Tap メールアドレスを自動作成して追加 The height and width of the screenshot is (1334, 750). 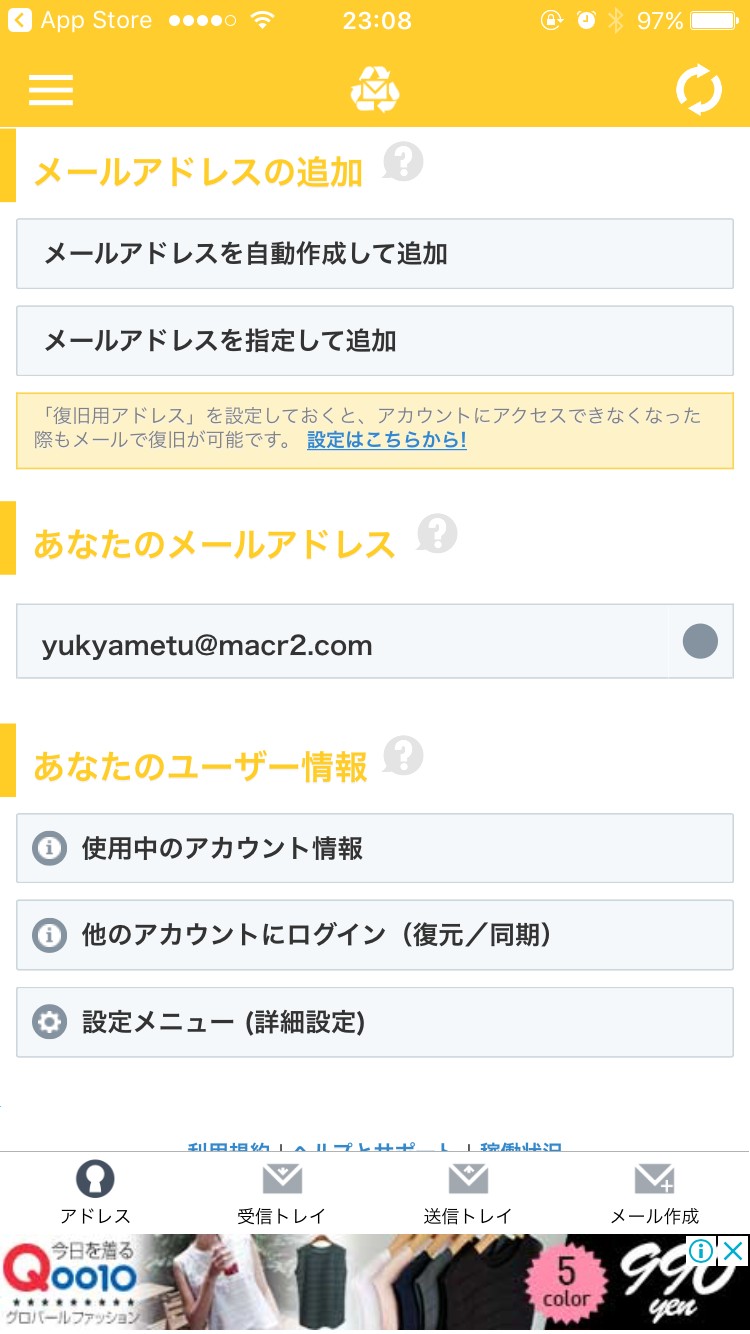tap(375, 254)
